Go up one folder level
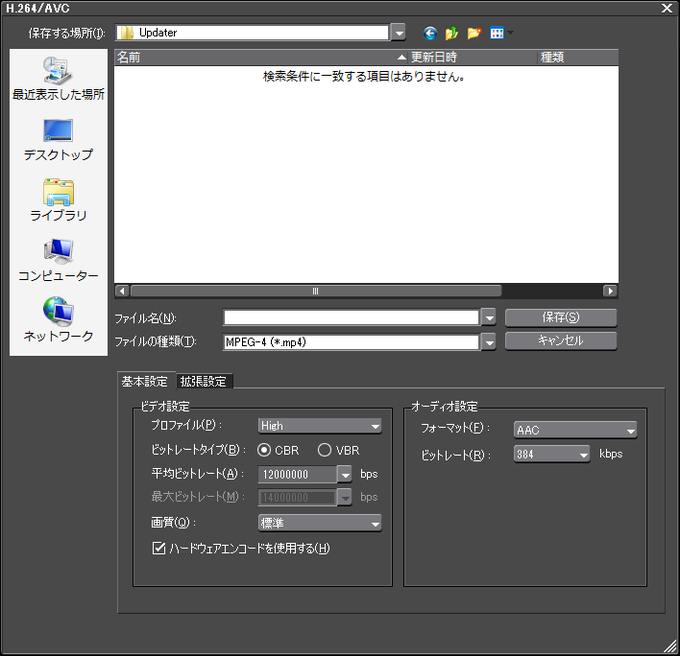 [x=451, y=33]
